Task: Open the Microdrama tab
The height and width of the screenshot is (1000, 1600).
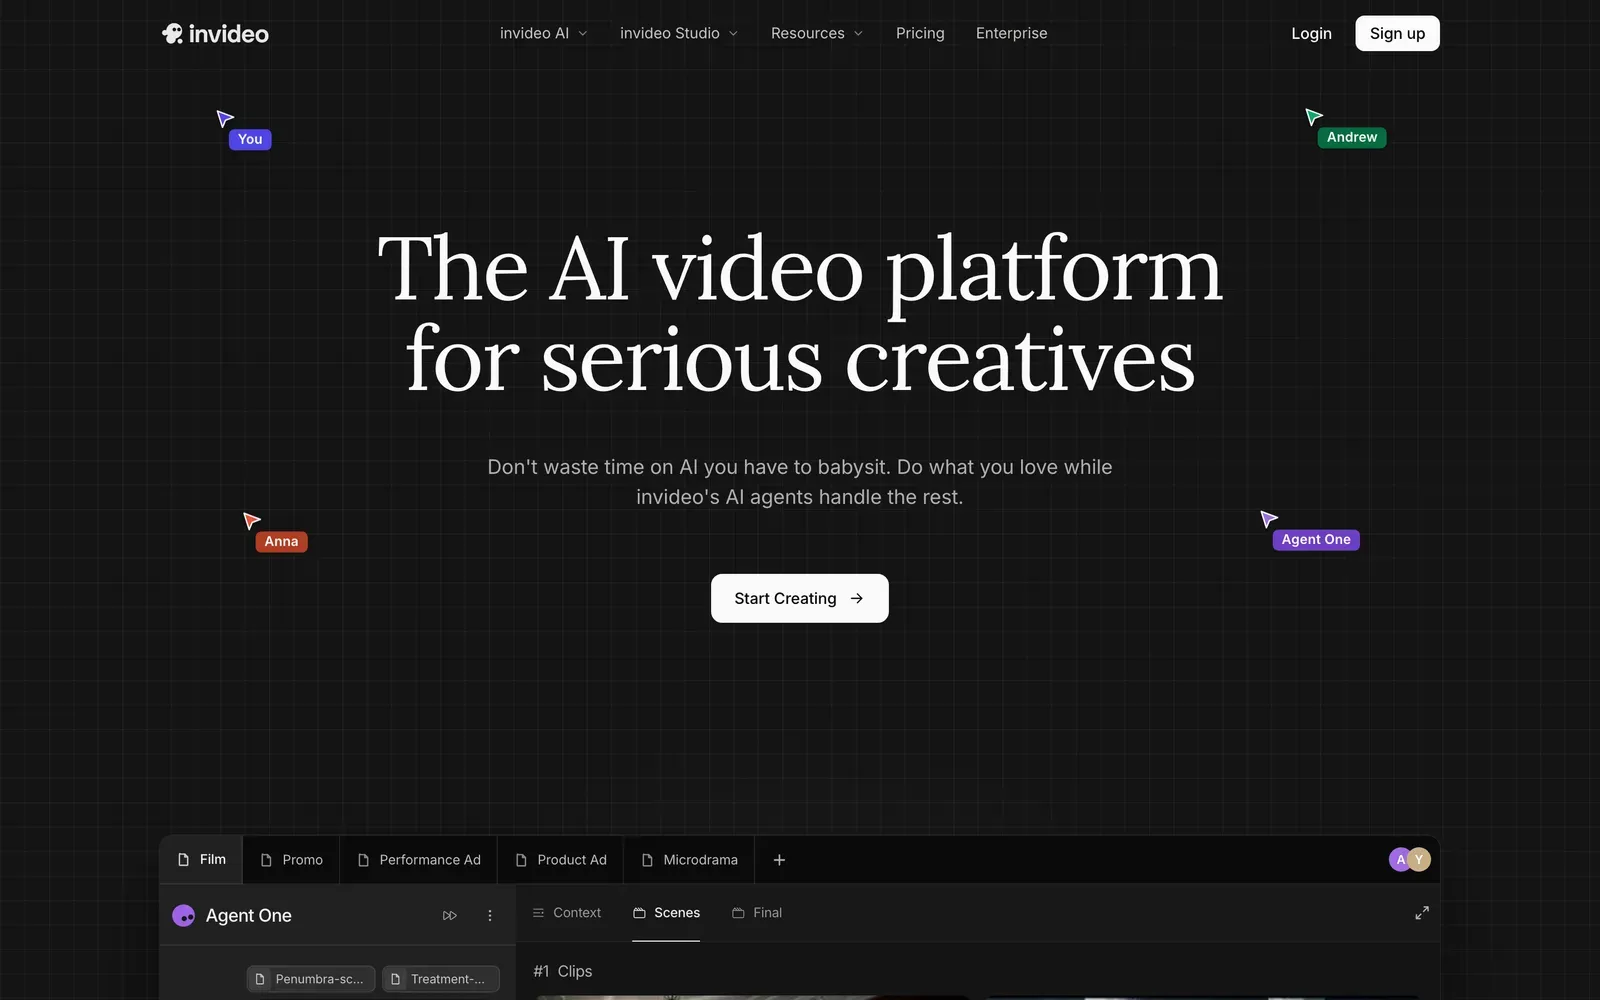Action: pos(689,860)
